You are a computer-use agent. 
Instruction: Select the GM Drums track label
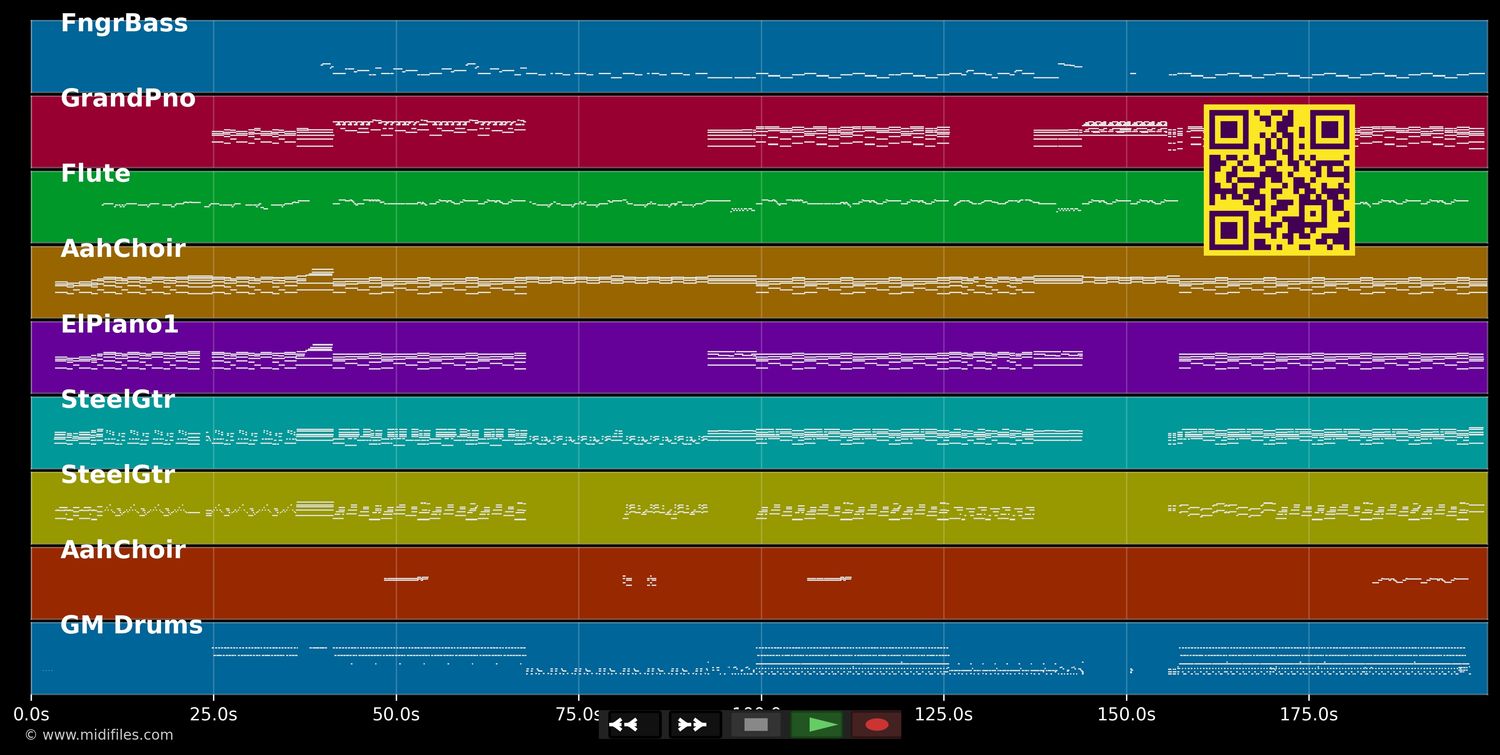tap(131, 626)
